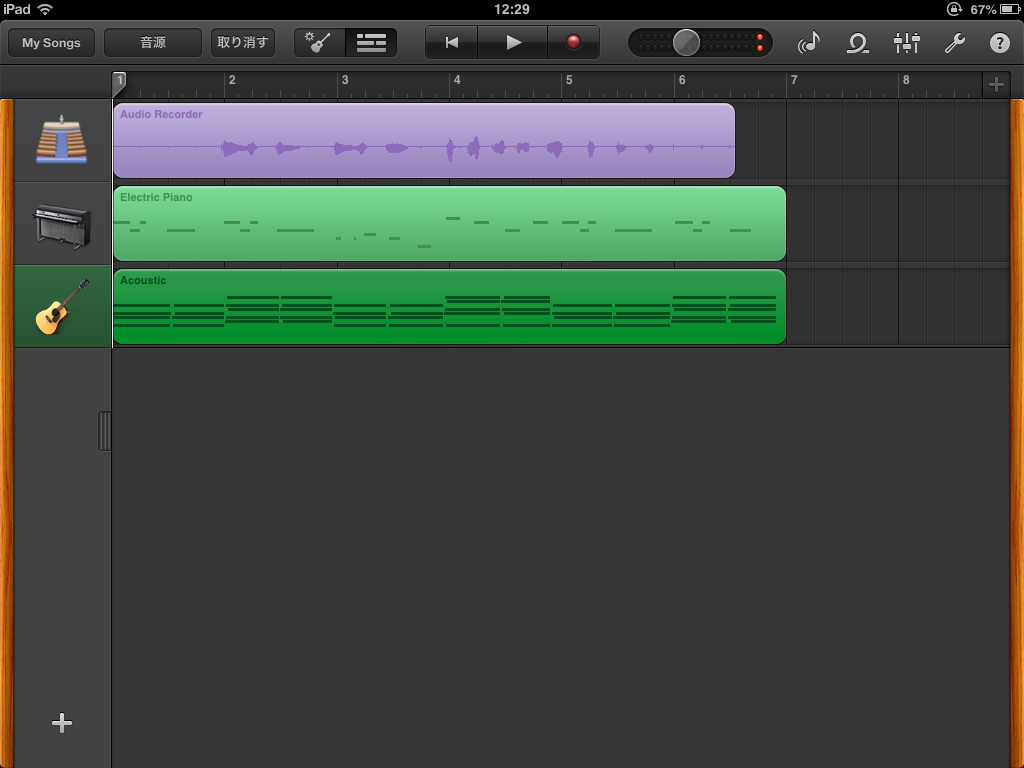Tap the rotation lock status icon
The image size is (1024, 768).
pos(954,9)
